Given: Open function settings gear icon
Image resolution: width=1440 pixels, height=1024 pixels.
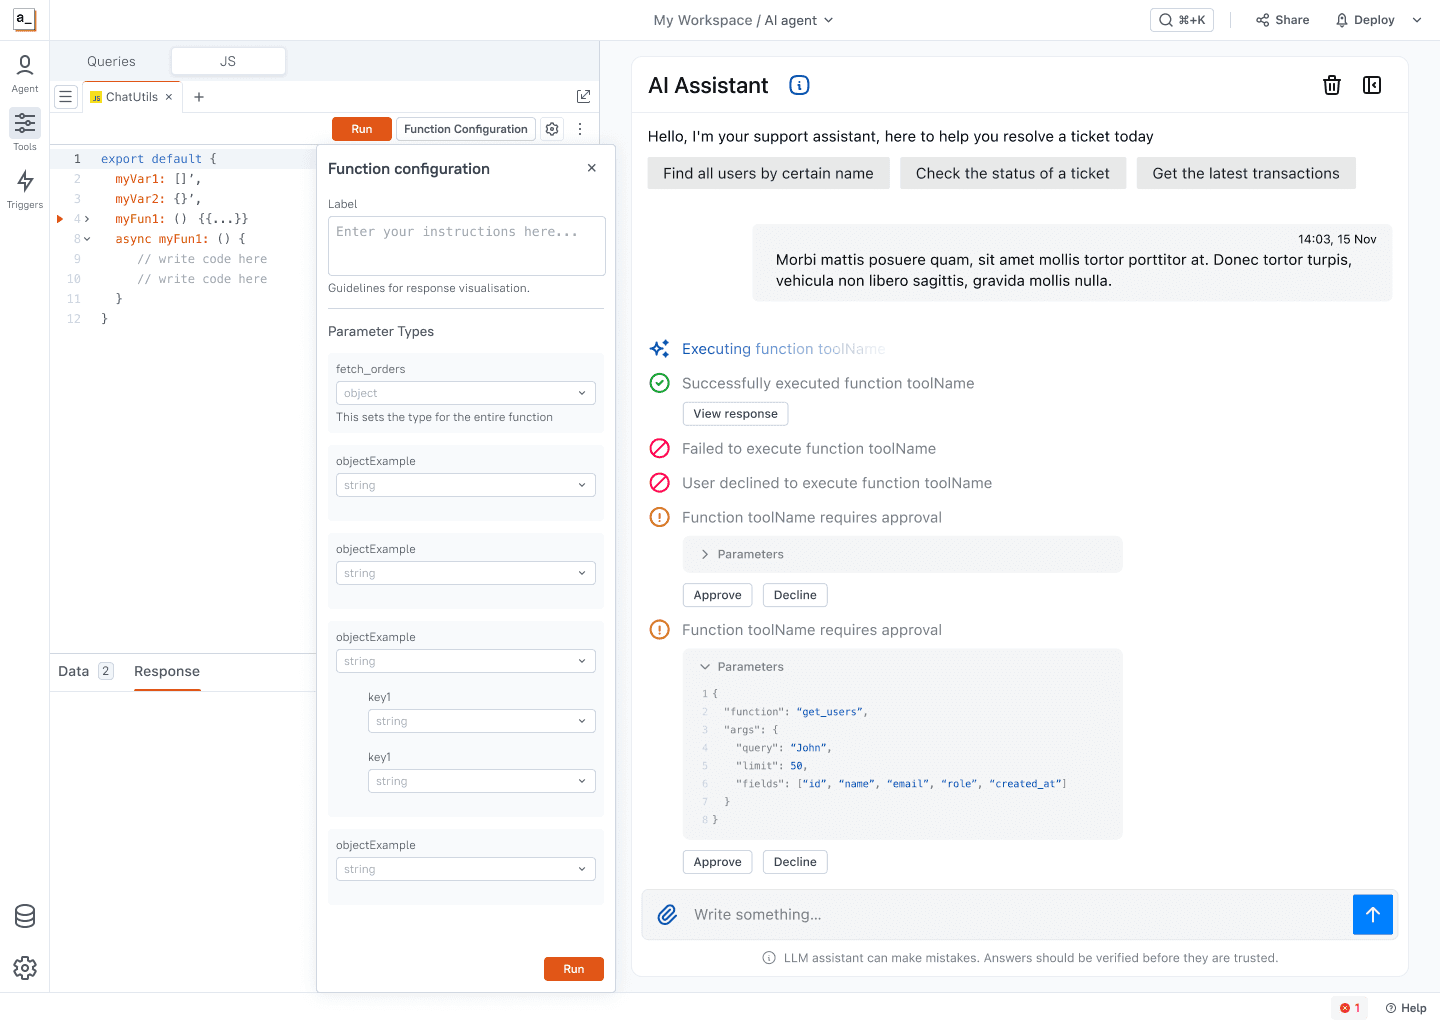Looking at the screenshot, I should pos(552,129).
